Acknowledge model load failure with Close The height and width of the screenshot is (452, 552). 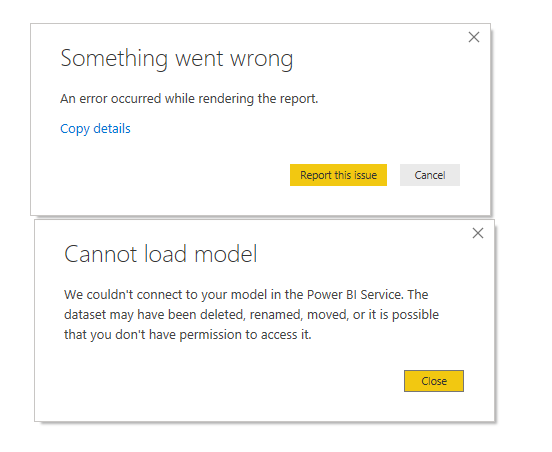pos(434,381)
